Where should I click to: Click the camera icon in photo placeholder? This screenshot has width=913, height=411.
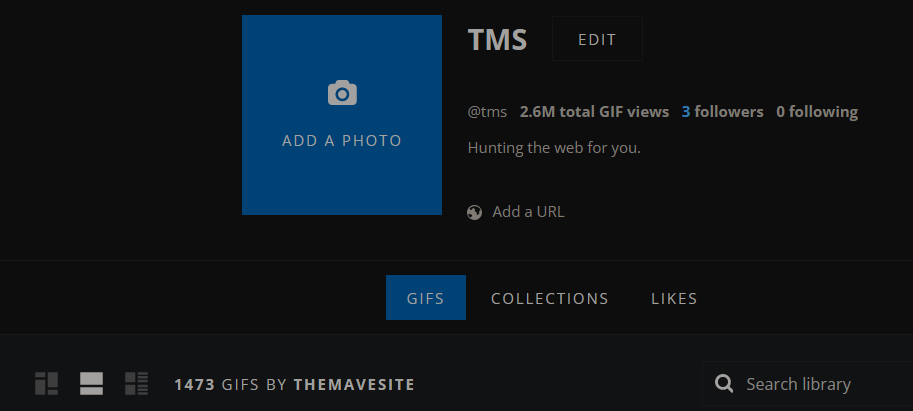point(342,93)
